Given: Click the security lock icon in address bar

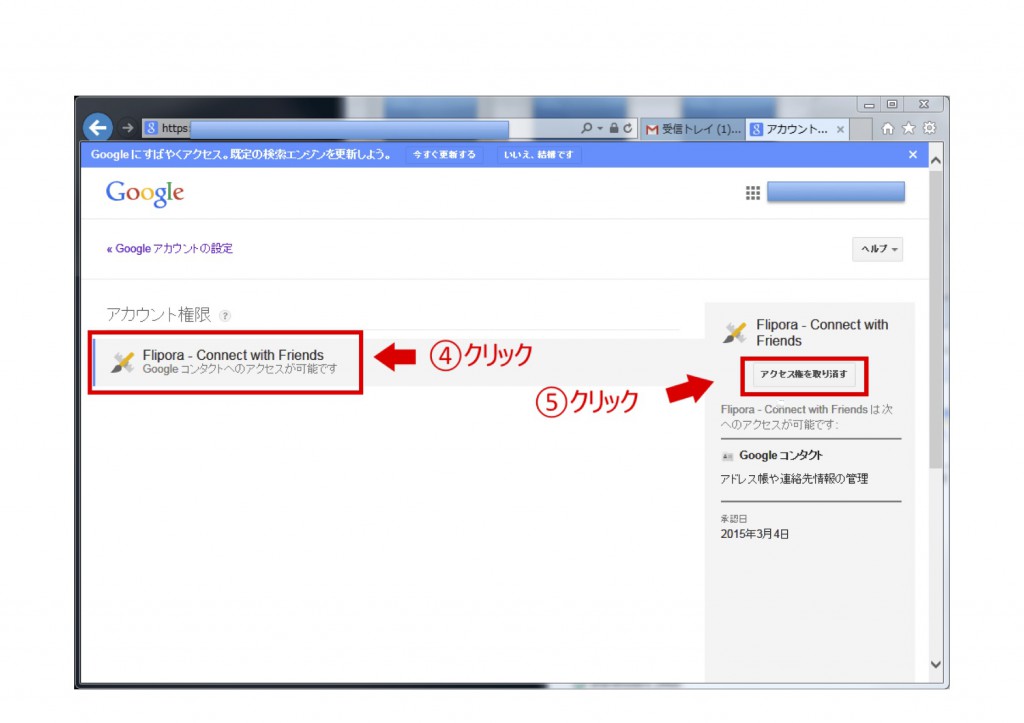Looking at the screenshot, I should click(614, 129).
